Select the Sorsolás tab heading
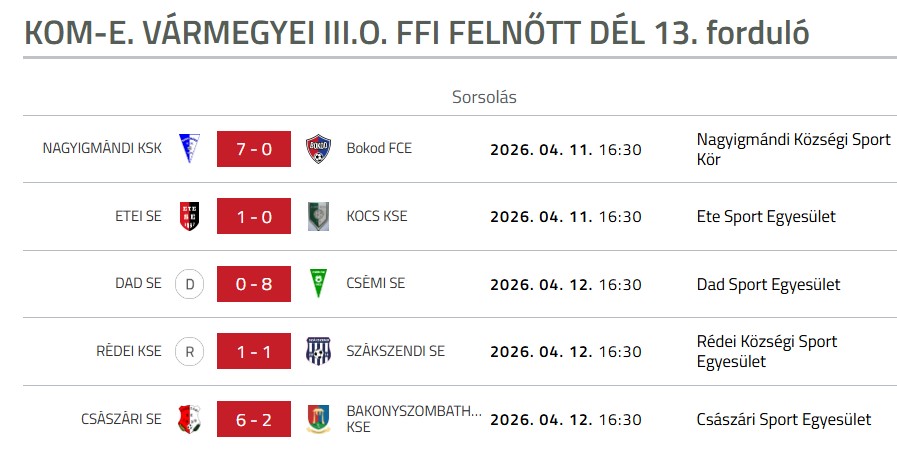This screenshot has height=455, width=897. 484,97
